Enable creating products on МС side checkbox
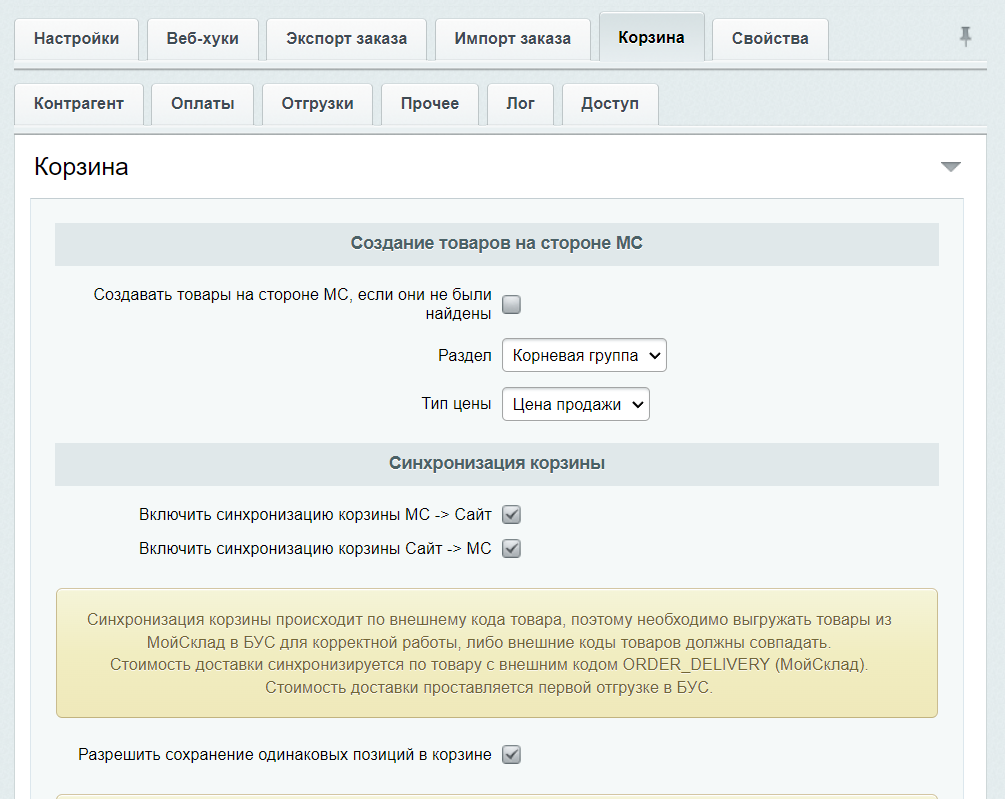 click(x=511, y=304)
